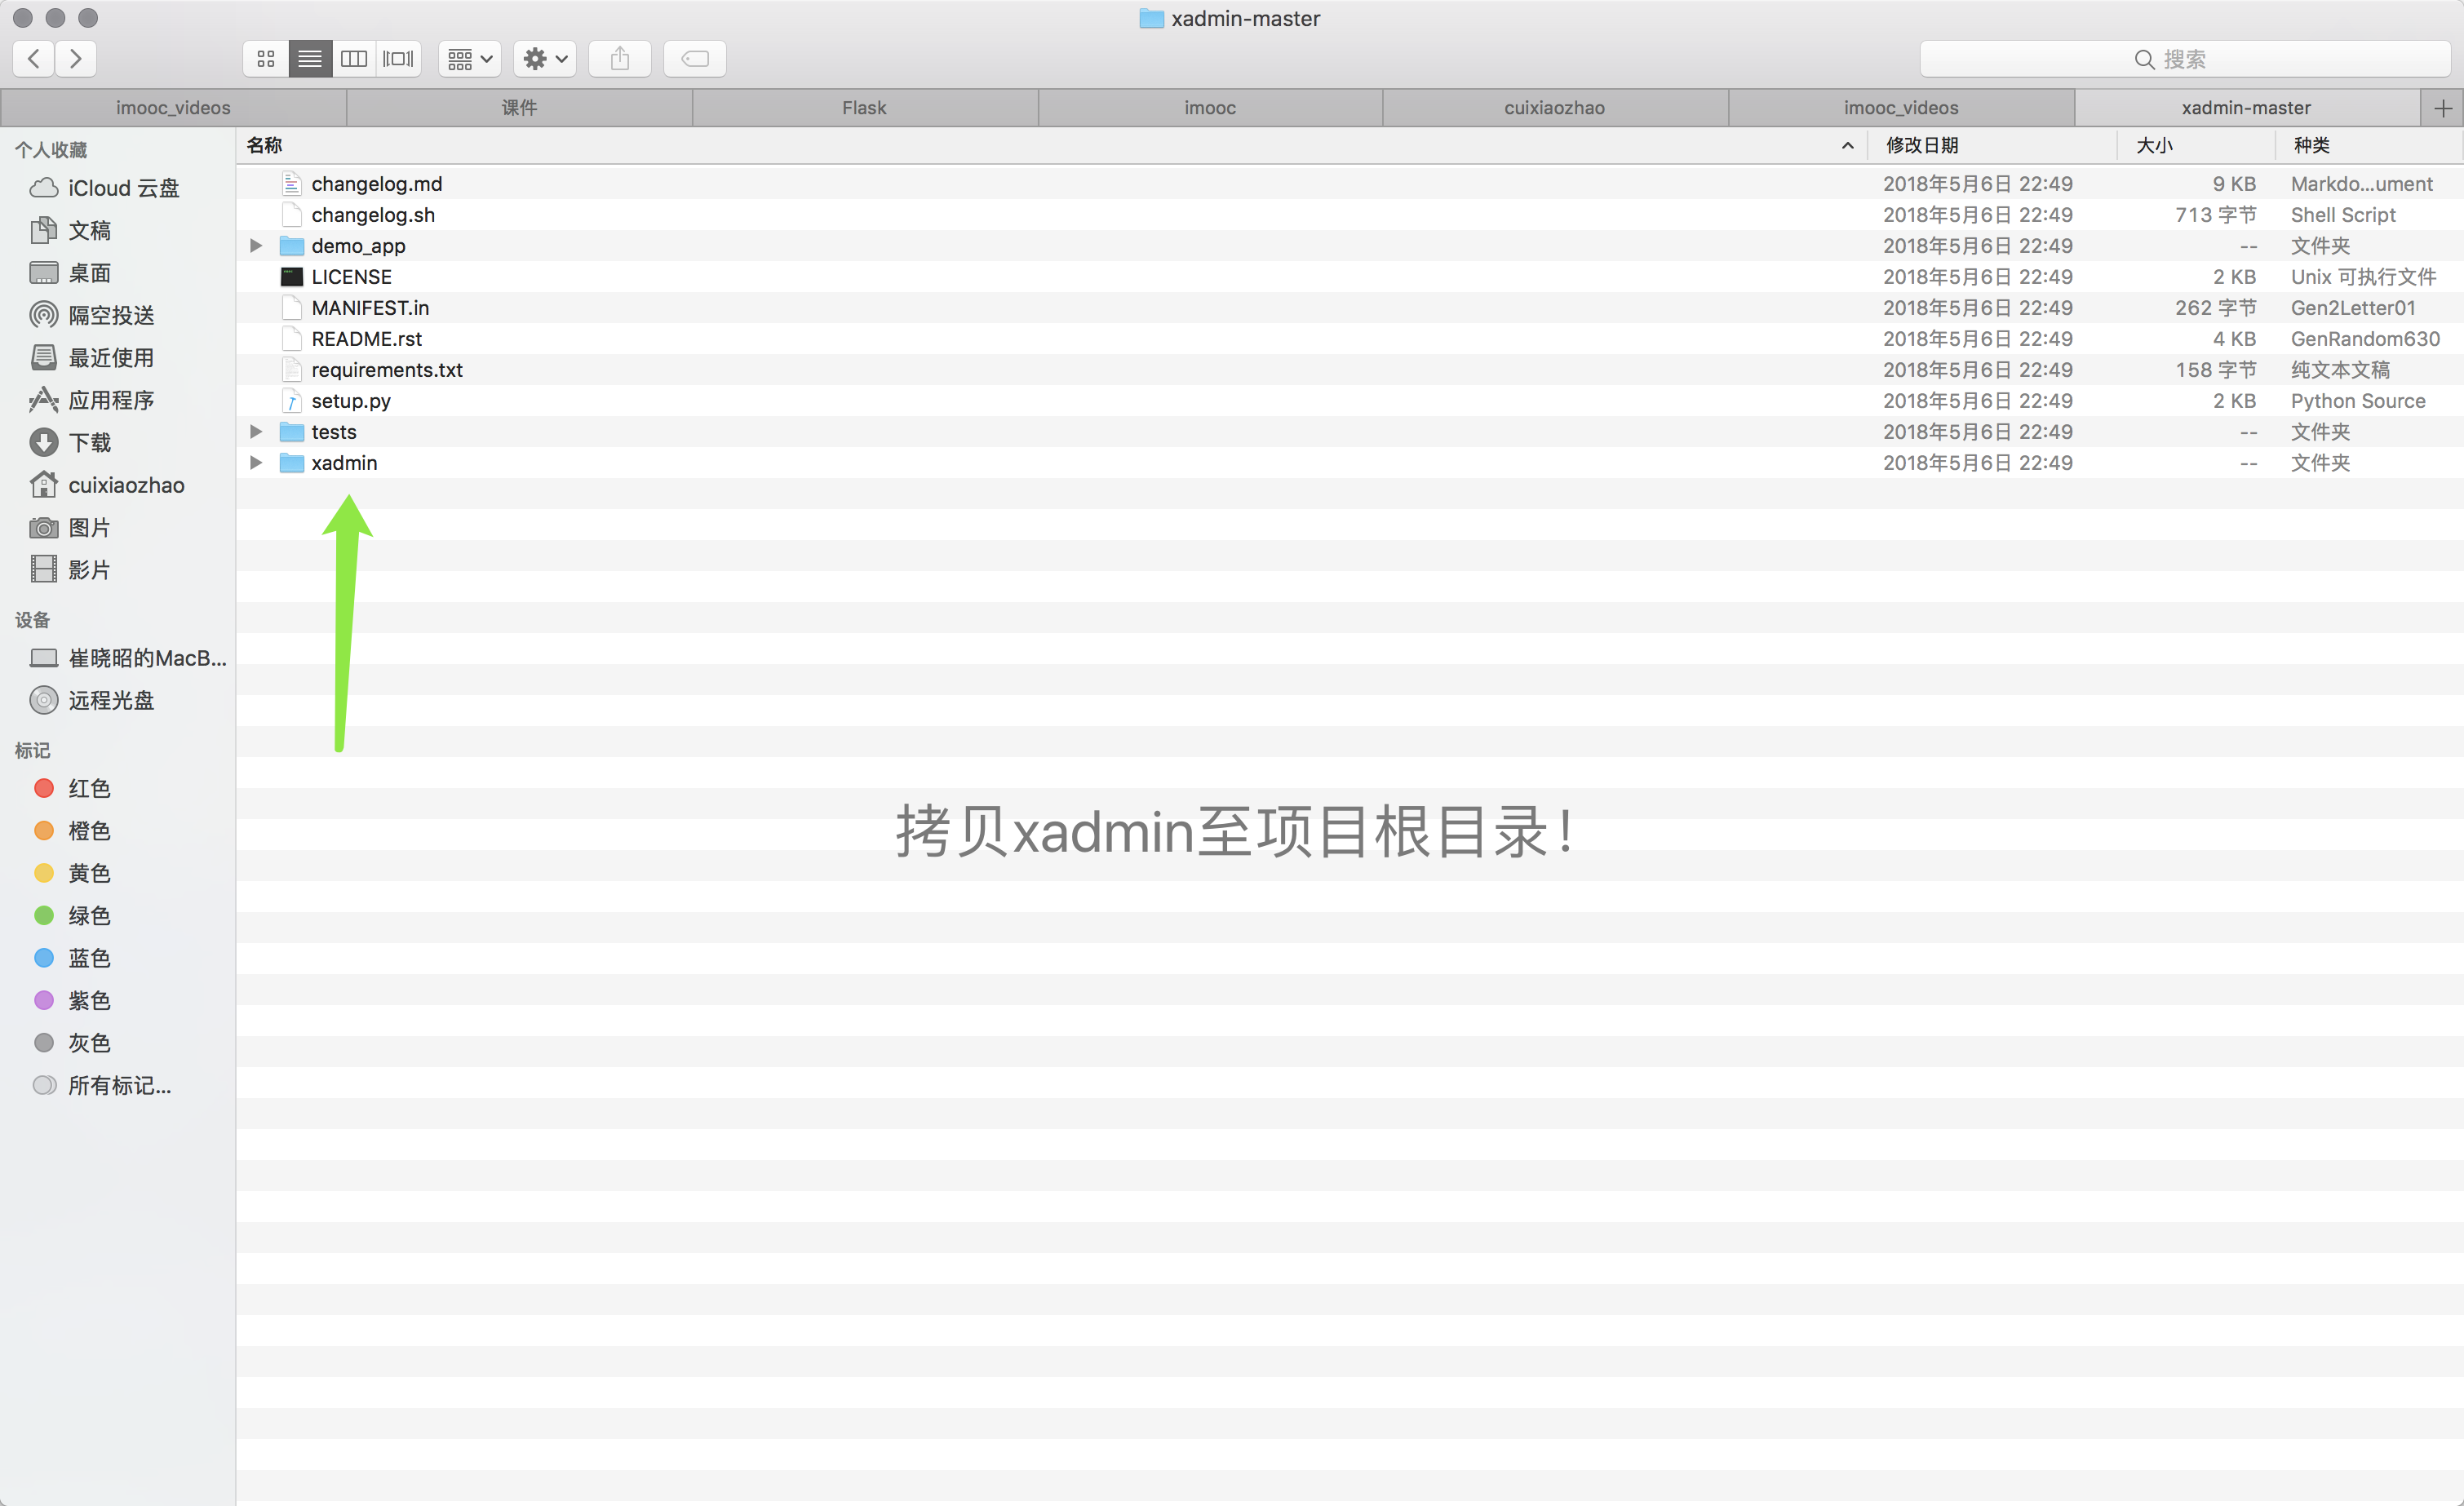Open the item arrangement dropdown
This screenshot has height=1506, width=2464.
469,59
